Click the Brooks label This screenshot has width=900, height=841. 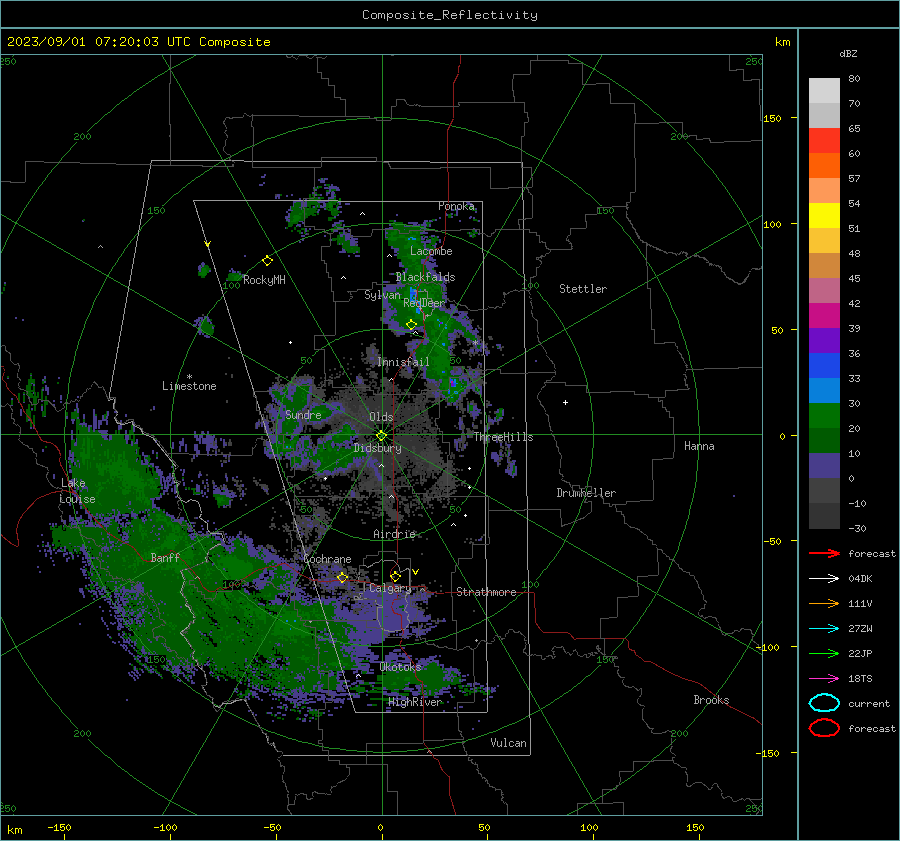click(711, 700)
